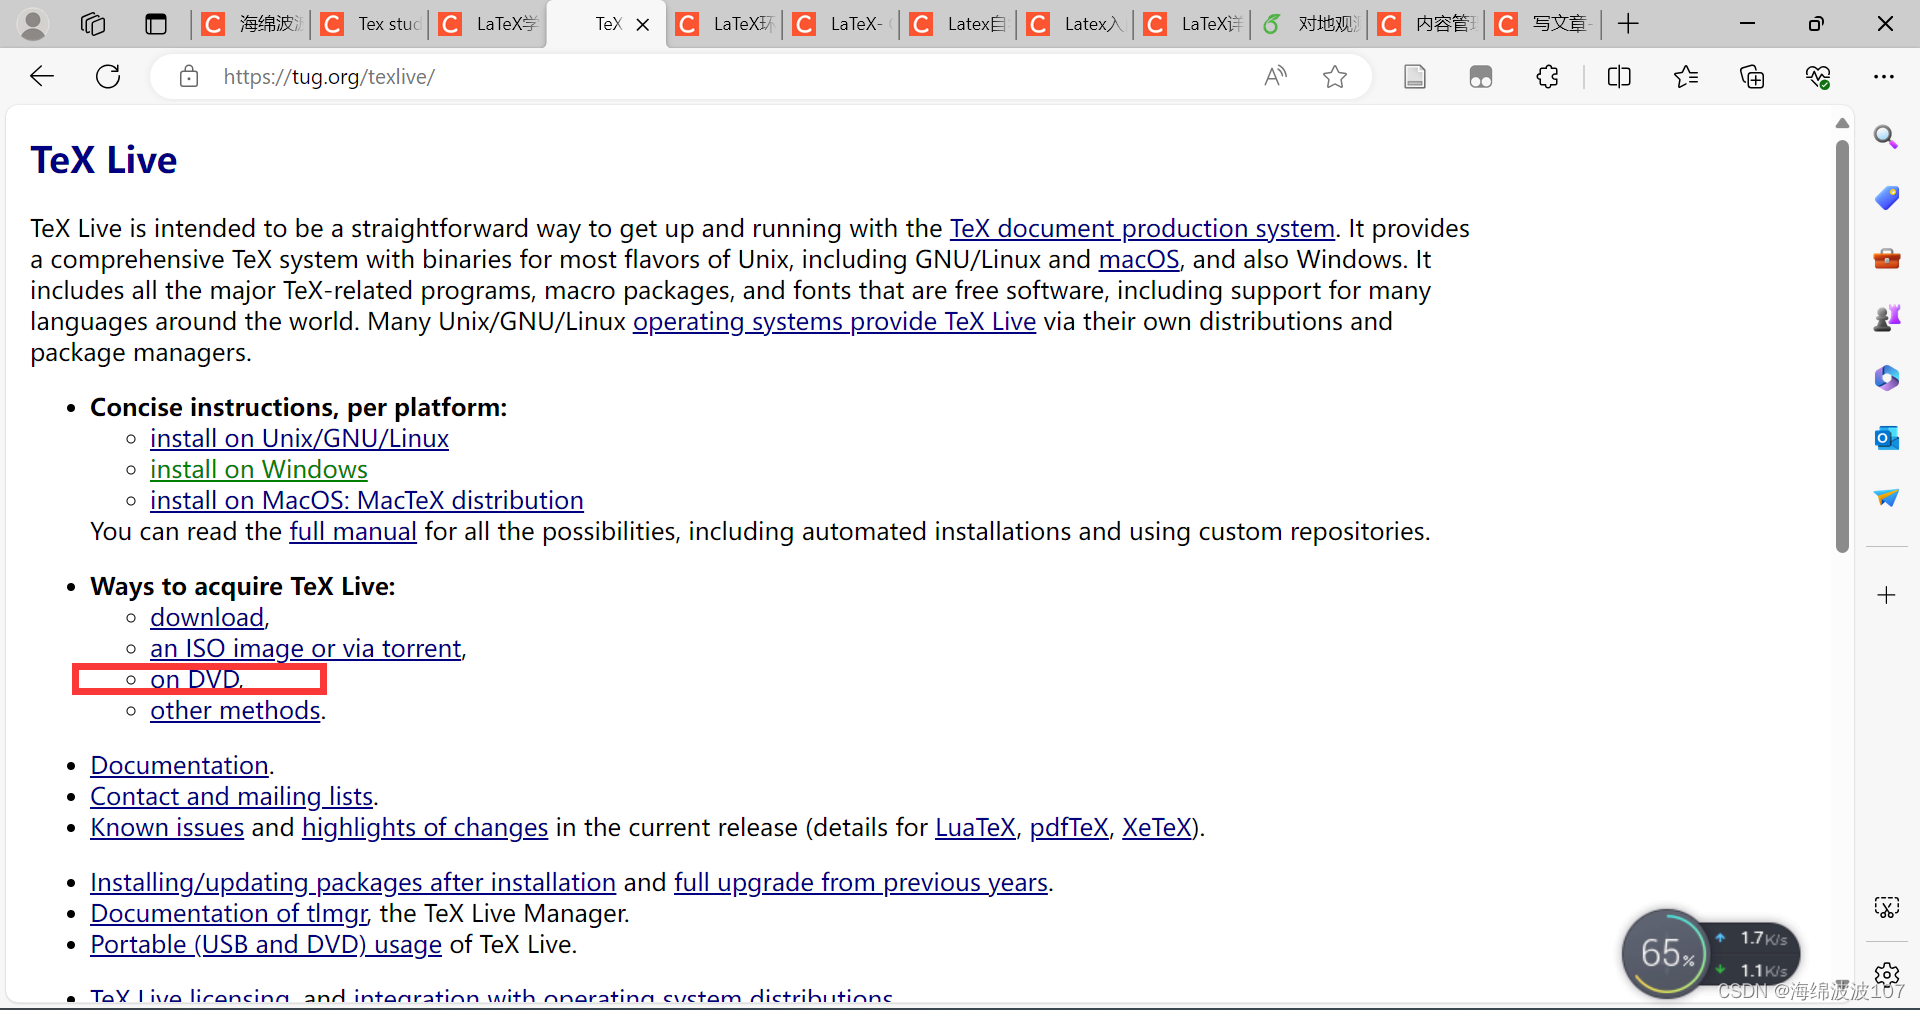This screenshot has height=1010, width=1920.
Task: Close the active TeX tab
Action: pyautogui.click(x=643, y=25)
